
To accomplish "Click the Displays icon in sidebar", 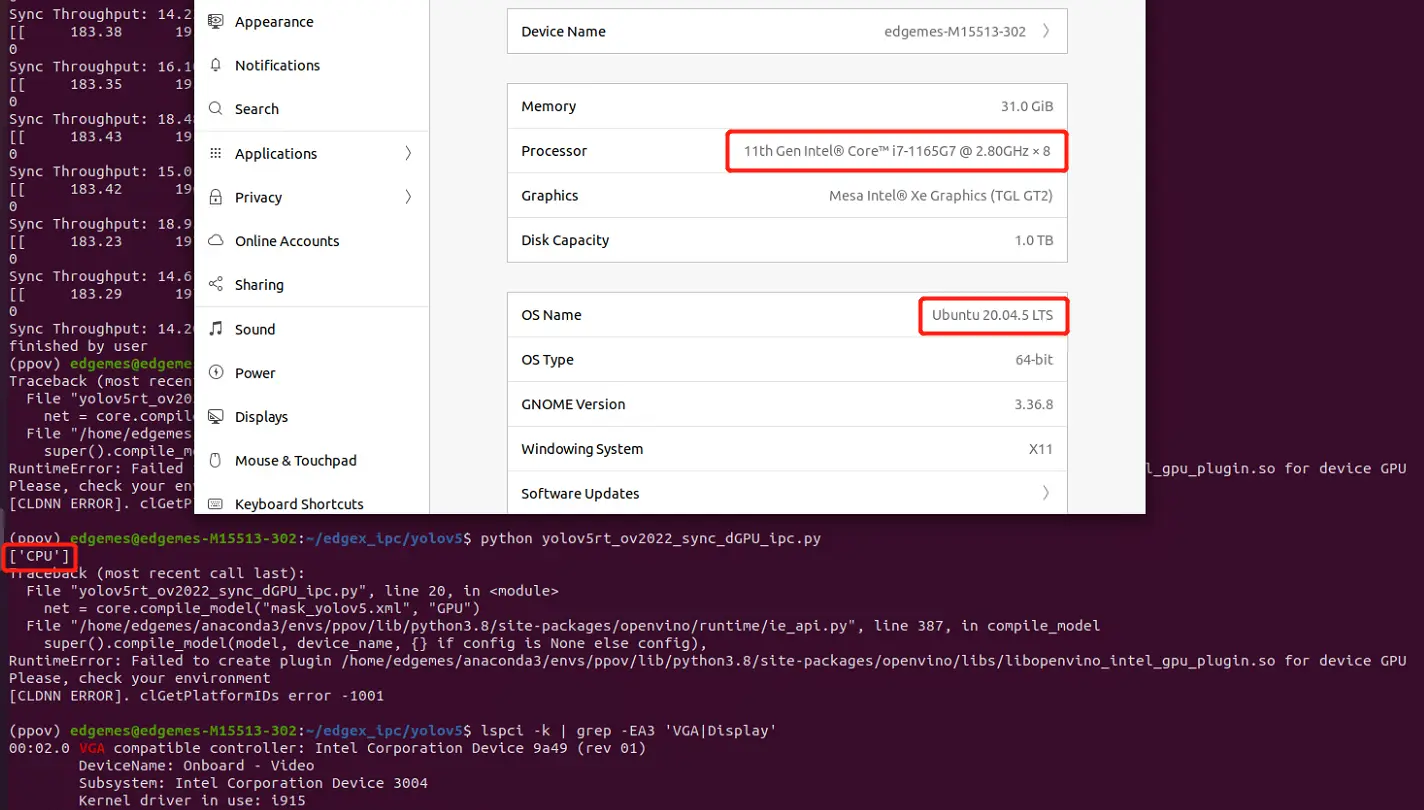I will click(x=215, y=417).
